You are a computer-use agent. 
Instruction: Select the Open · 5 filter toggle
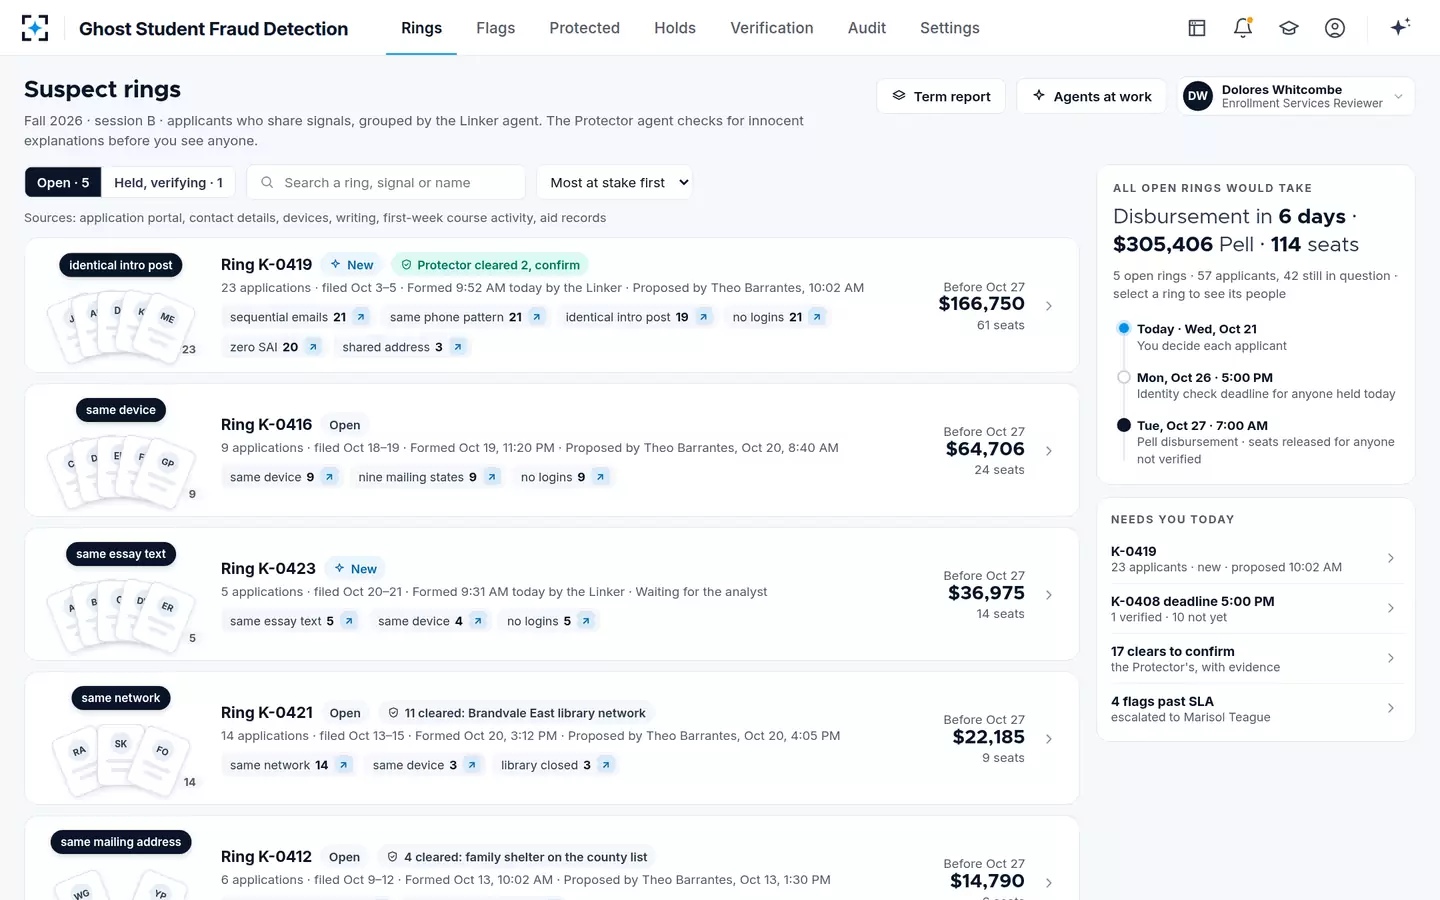pos(63,182)
